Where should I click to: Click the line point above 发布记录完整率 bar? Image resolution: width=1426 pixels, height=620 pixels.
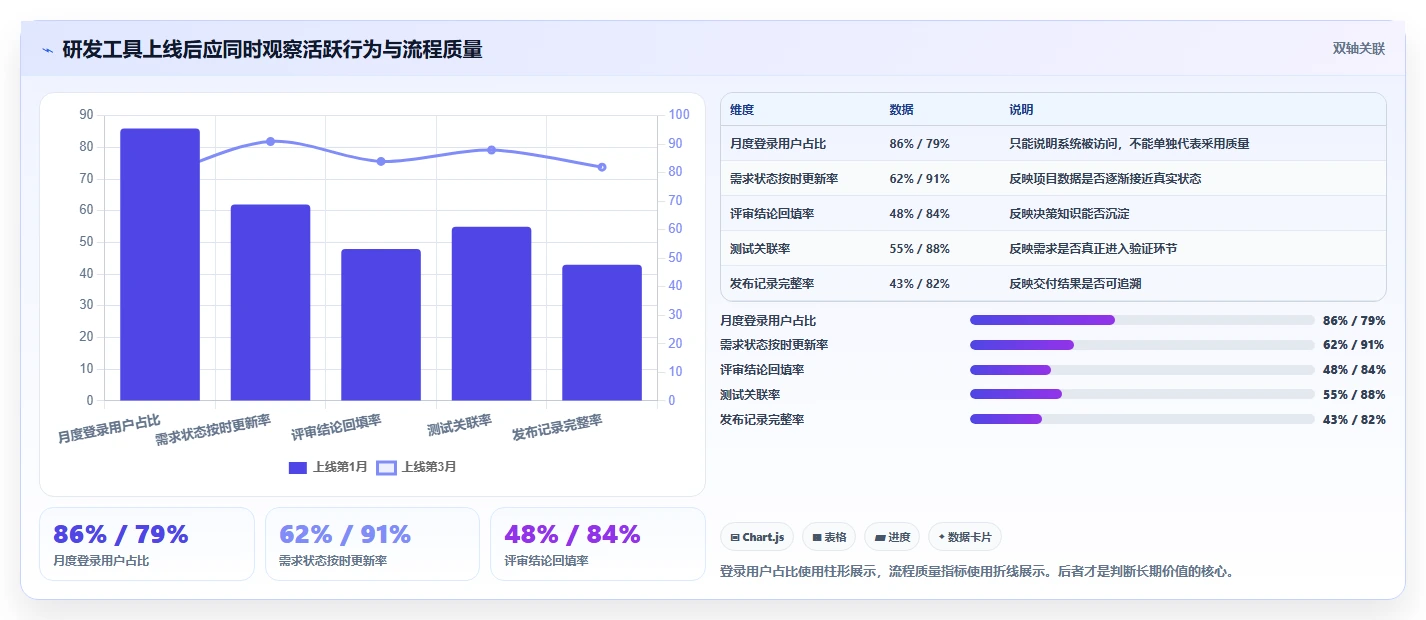pos(602,167)
